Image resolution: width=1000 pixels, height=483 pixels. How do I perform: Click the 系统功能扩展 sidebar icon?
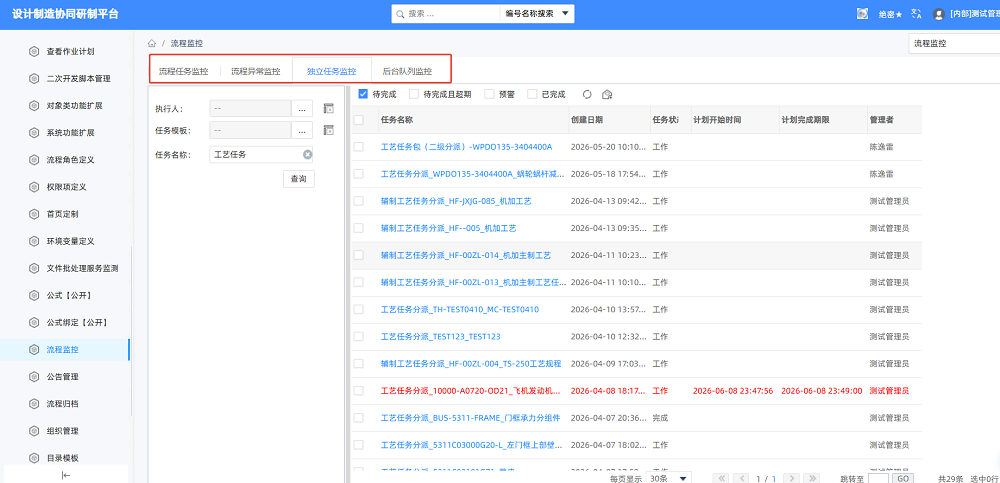(34, 133)
